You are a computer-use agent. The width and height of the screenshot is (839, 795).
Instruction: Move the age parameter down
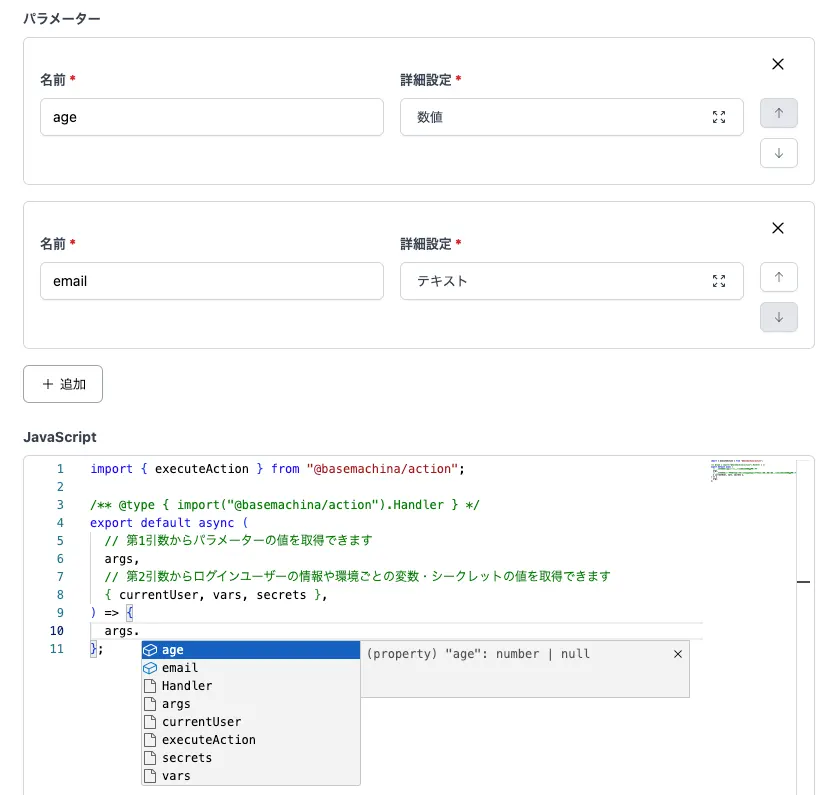tap(779, 153)
